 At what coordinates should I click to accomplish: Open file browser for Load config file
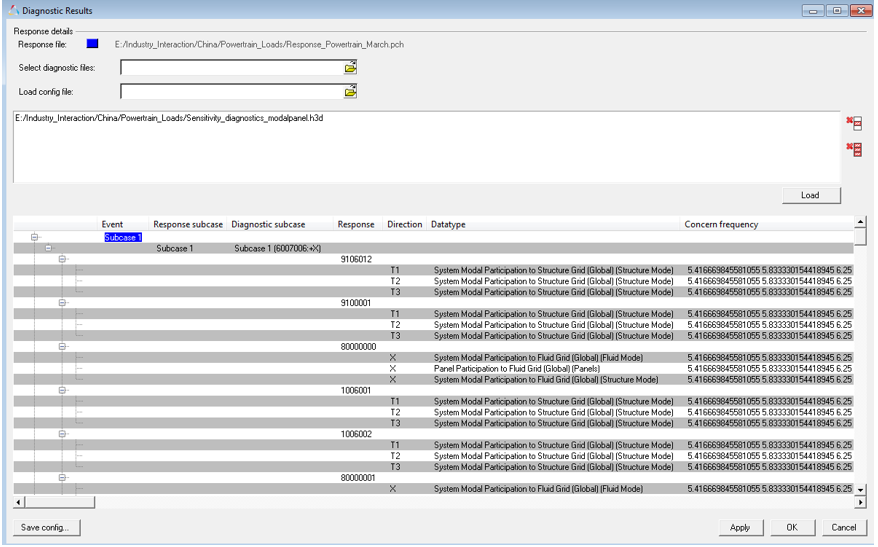[350, 92]
